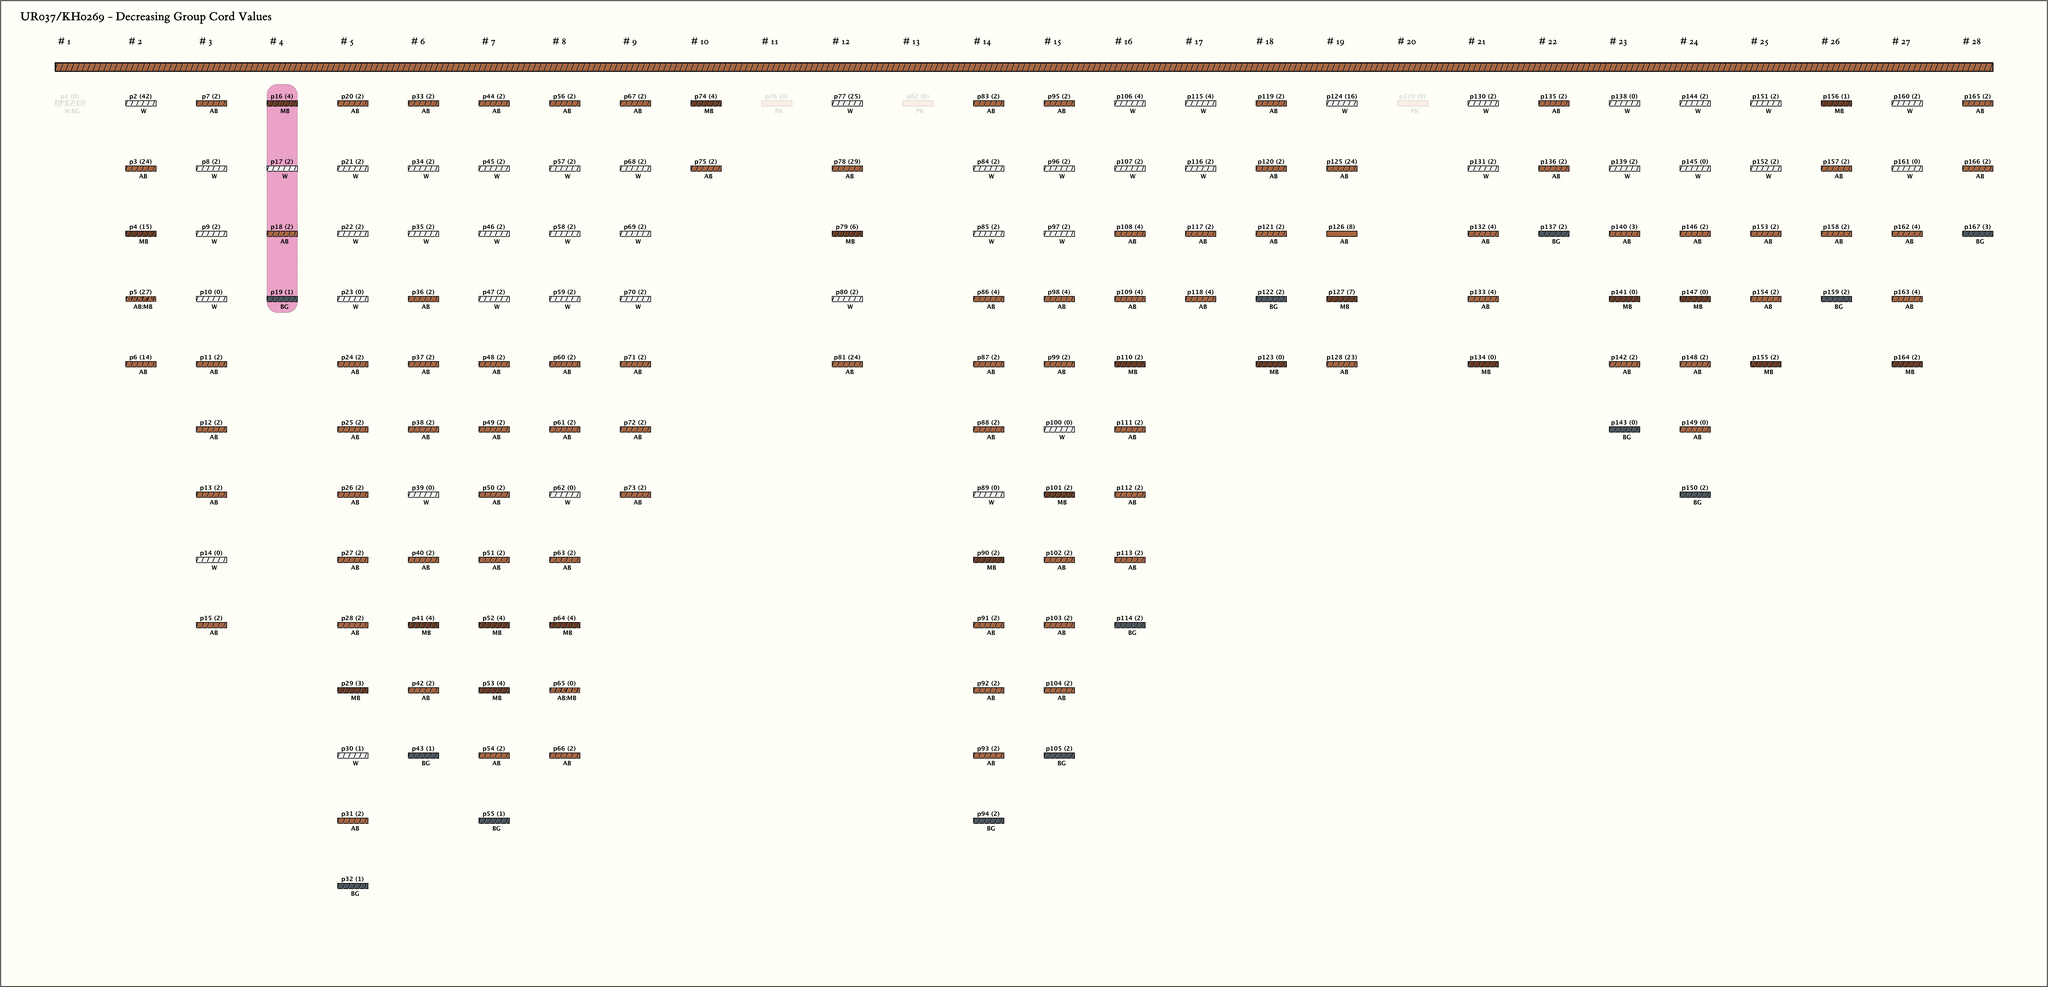Click the faded cord p76 in group 11
The image size is (2048, 987).
pyautogui.click(x=777, y=104)
